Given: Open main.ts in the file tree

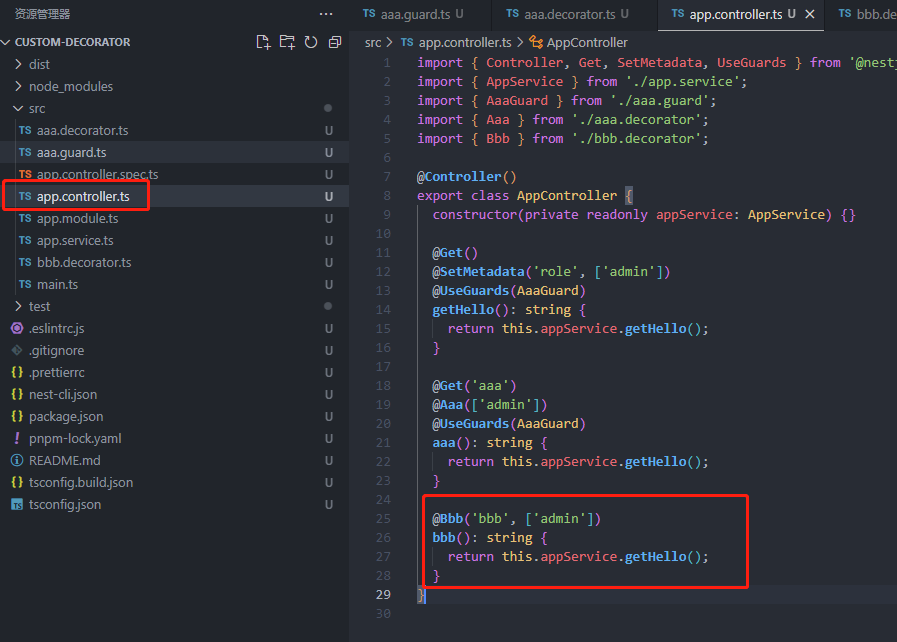Looking at the screenshot, I should point(174,284).
